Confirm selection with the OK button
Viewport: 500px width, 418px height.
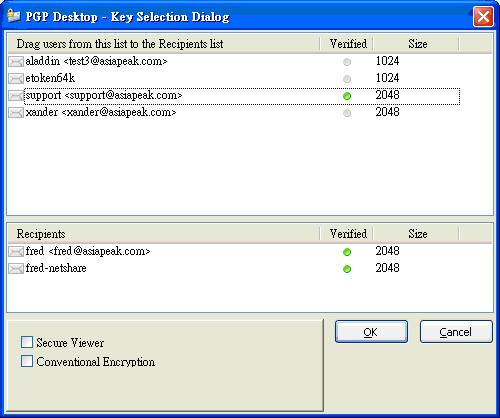(371, 332)
